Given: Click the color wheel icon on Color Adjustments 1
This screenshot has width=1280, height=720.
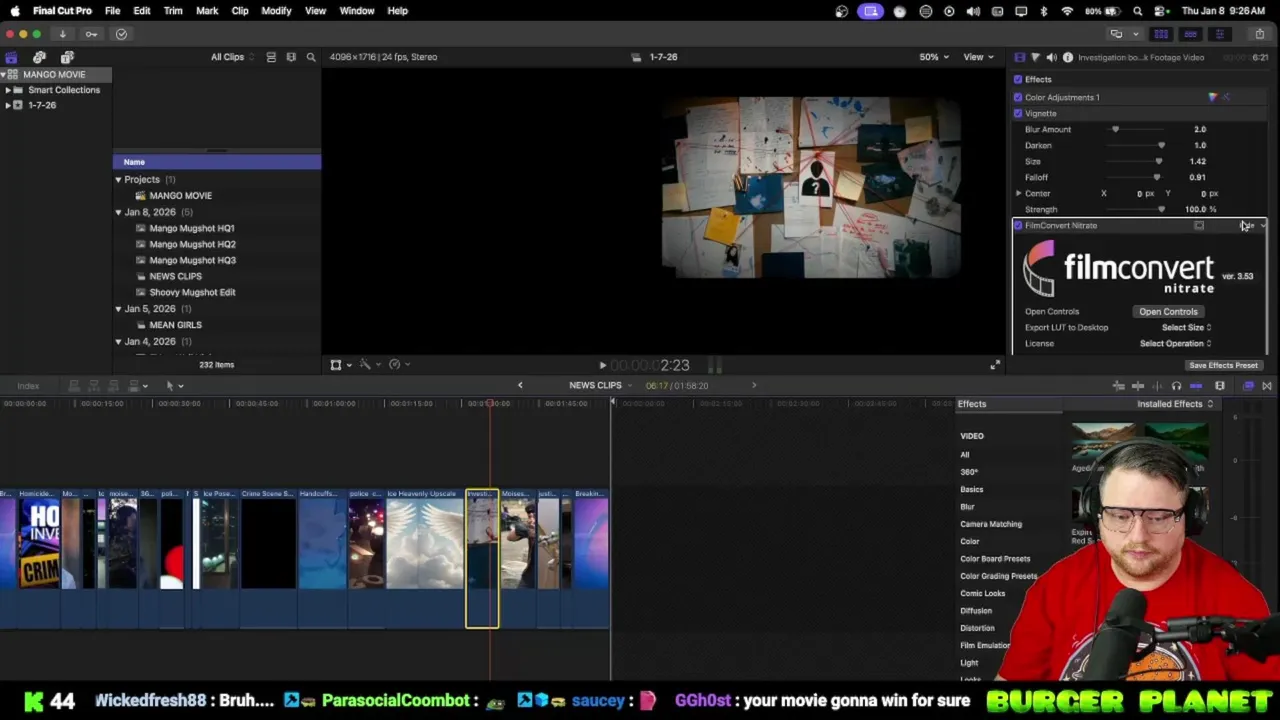Looking at the screenshot, I should click(1213, 97).
